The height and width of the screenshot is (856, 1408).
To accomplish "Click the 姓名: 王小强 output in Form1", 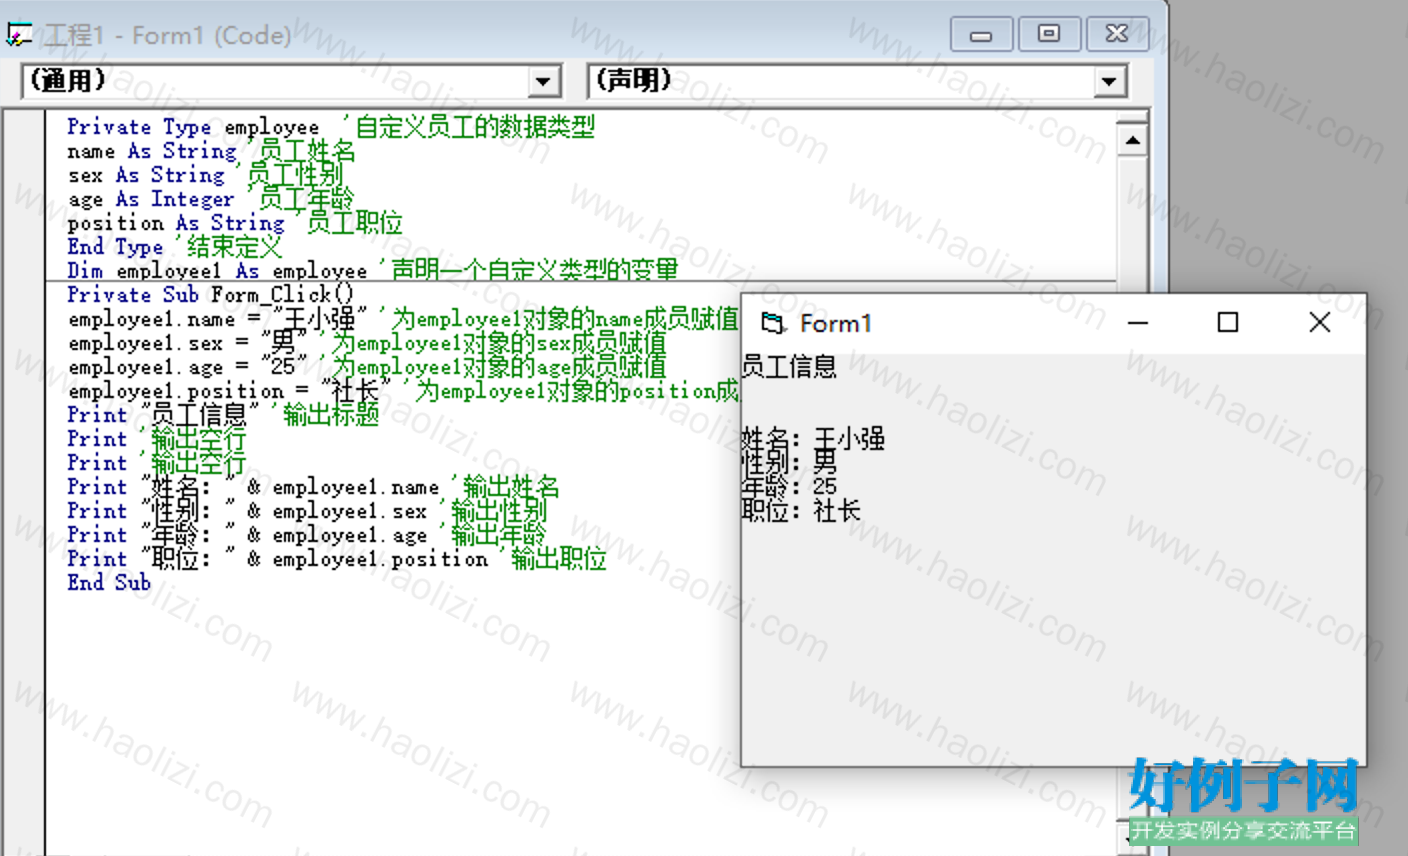I will tap(813, 439).
